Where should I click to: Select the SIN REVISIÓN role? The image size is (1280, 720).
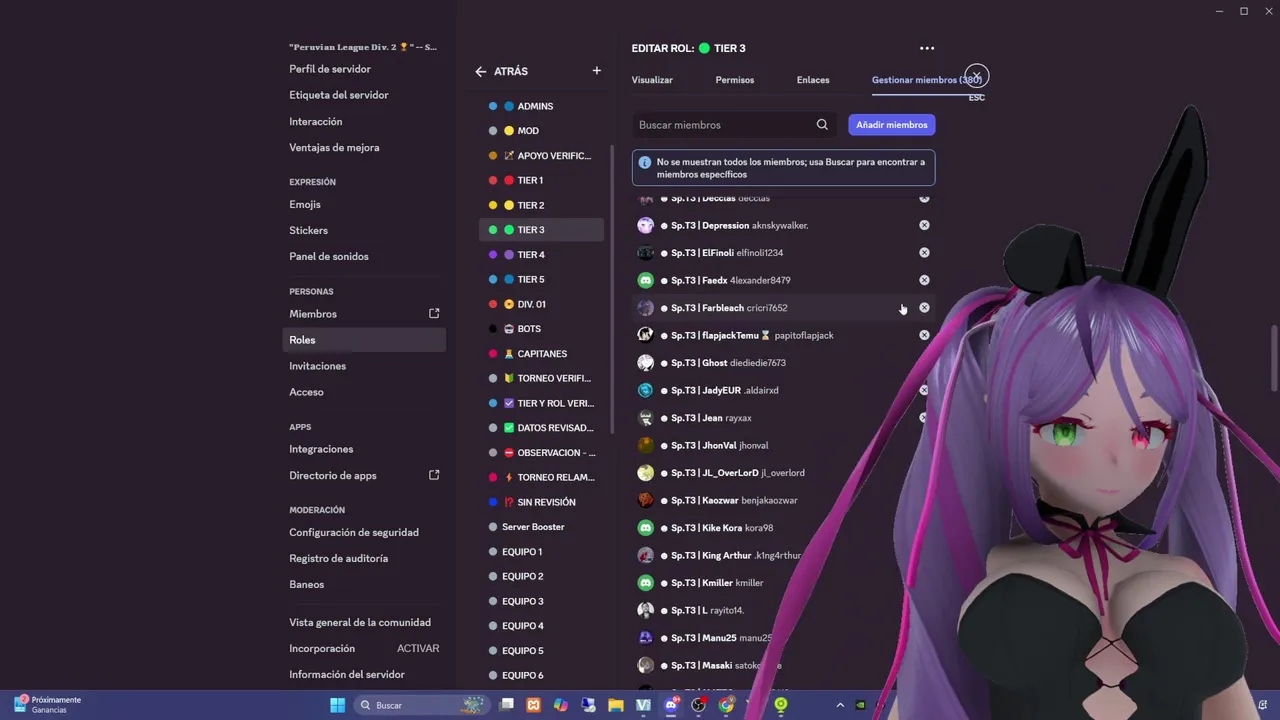click(x=541, y=502)
